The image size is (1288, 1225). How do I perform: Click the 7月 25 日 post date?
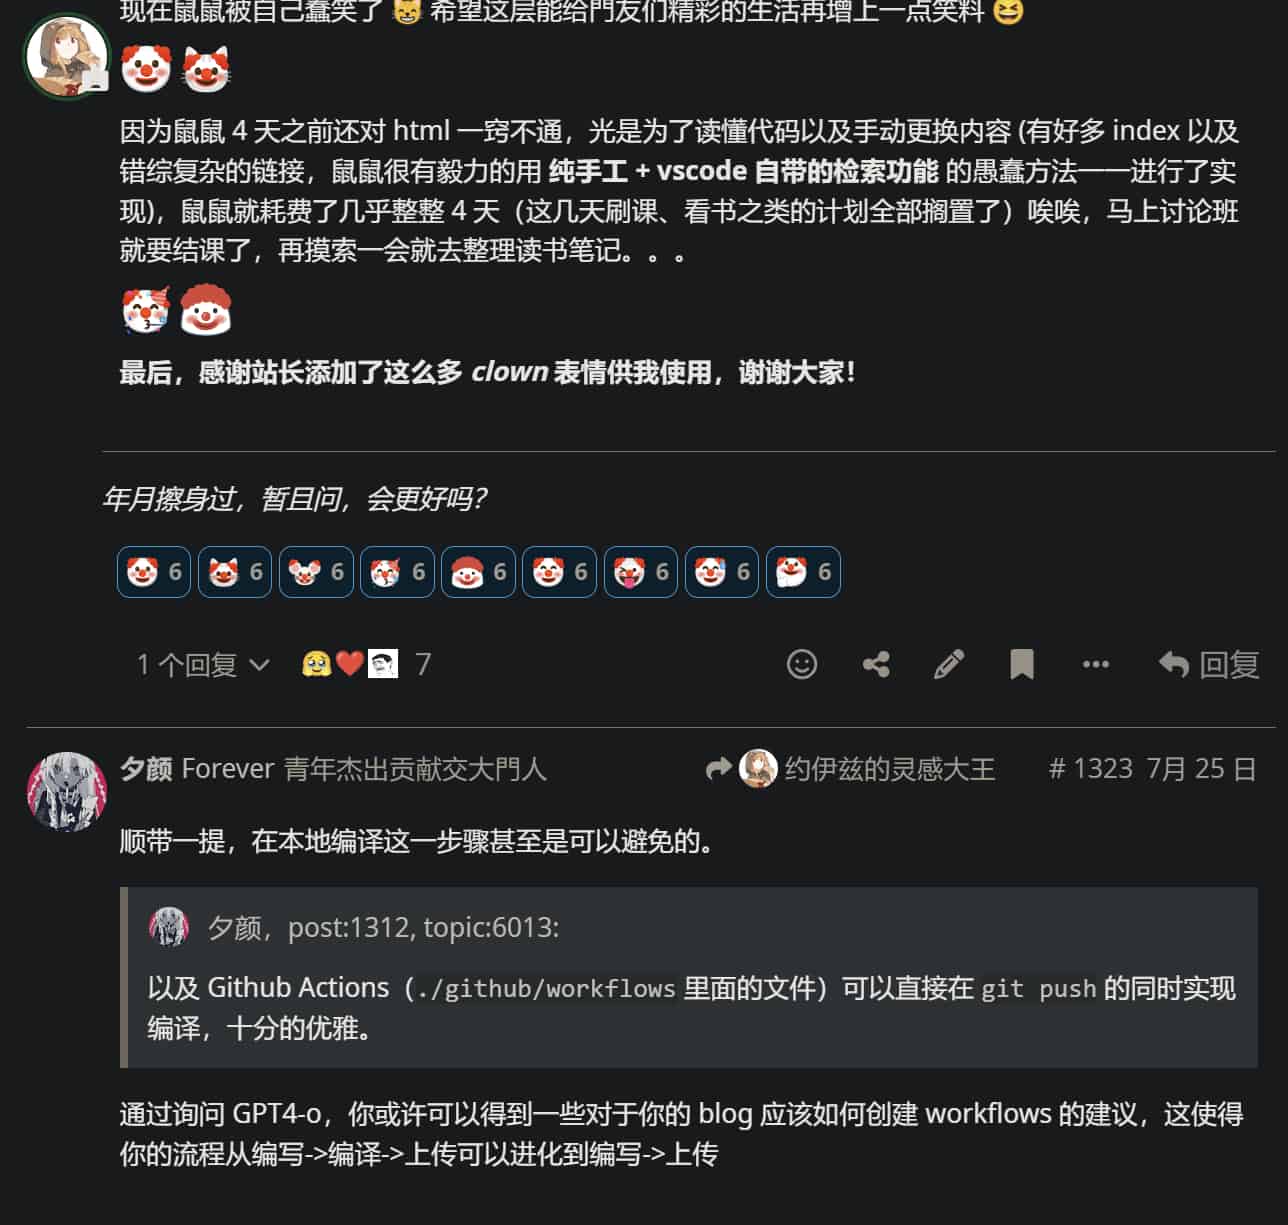pos(1201,769)
